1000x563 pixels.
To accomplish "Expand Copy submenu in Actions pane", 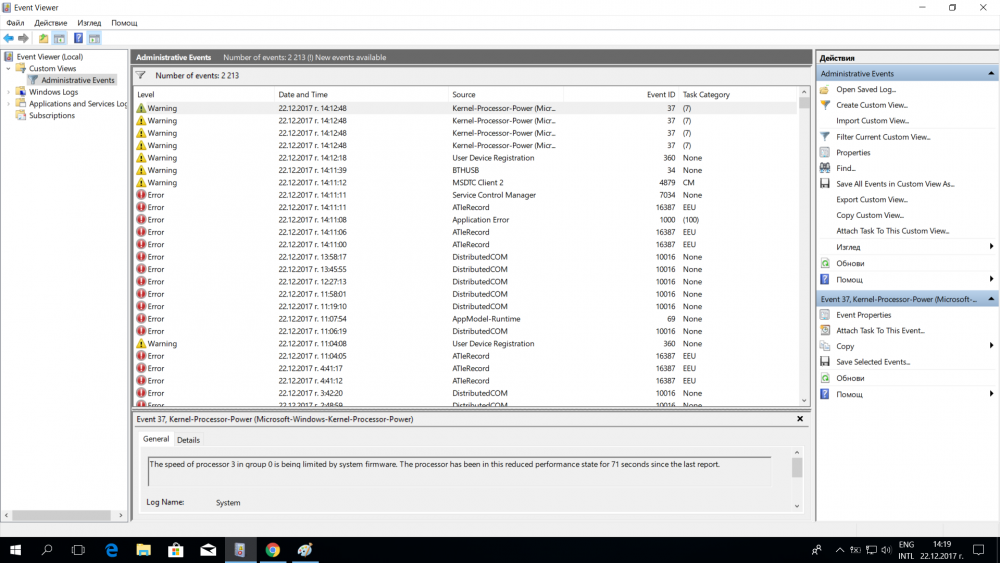I will 991,346.
